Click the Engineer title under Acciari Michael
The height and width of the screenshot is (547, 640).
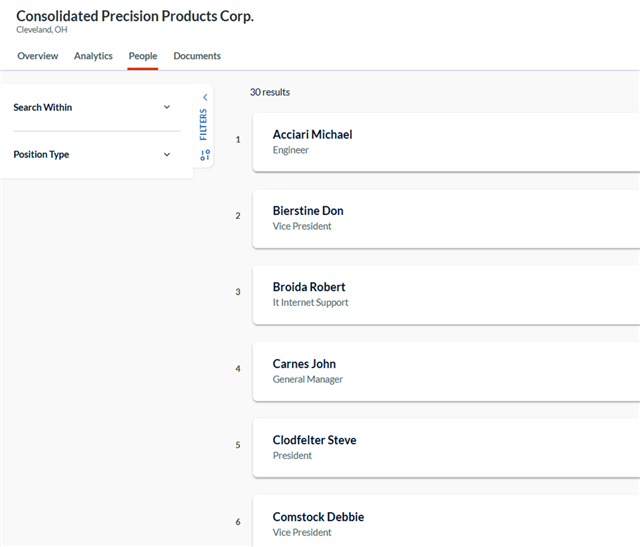coord(291,150)
